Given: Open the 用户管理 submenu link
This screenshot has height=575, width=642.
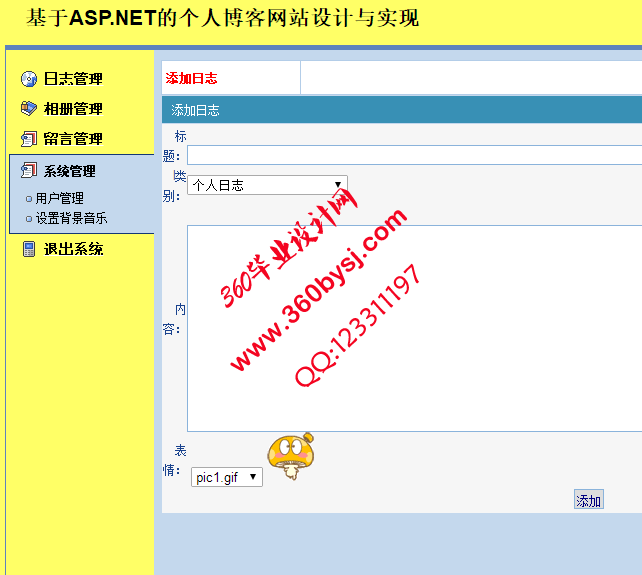Looking at the screenshot, I should 60,199.
